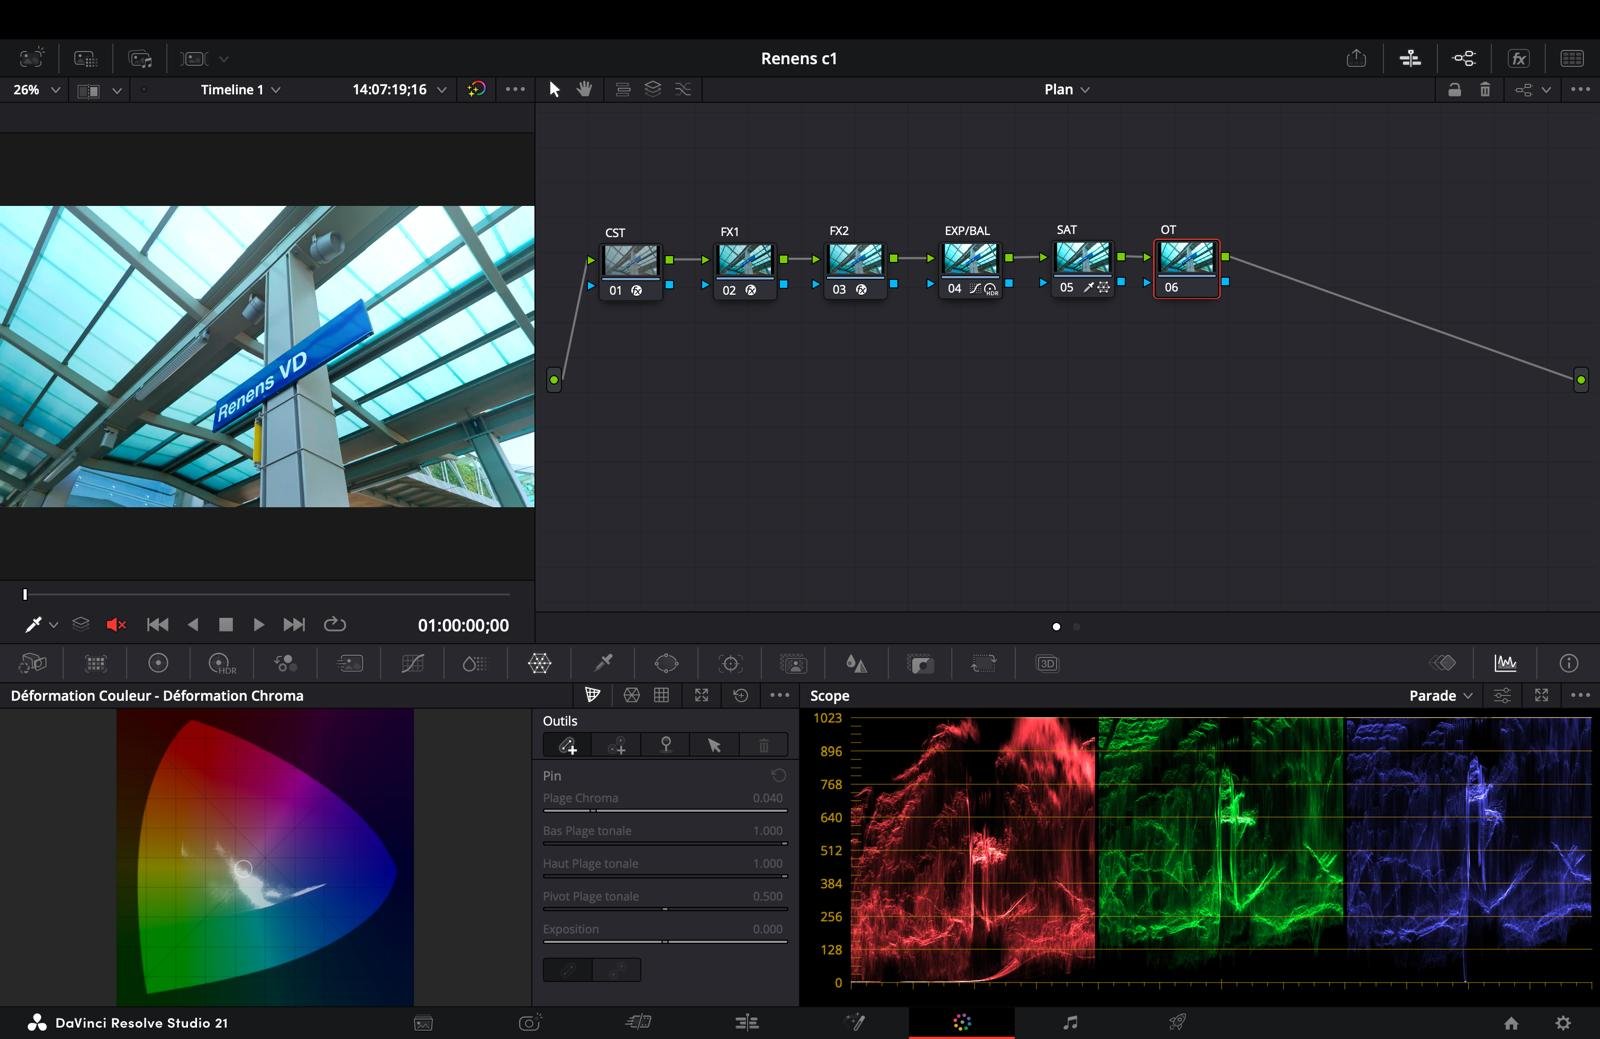Expand the qualifier picker options chevron
The width and height of the screenshot is (1600, 1039).
54,625
